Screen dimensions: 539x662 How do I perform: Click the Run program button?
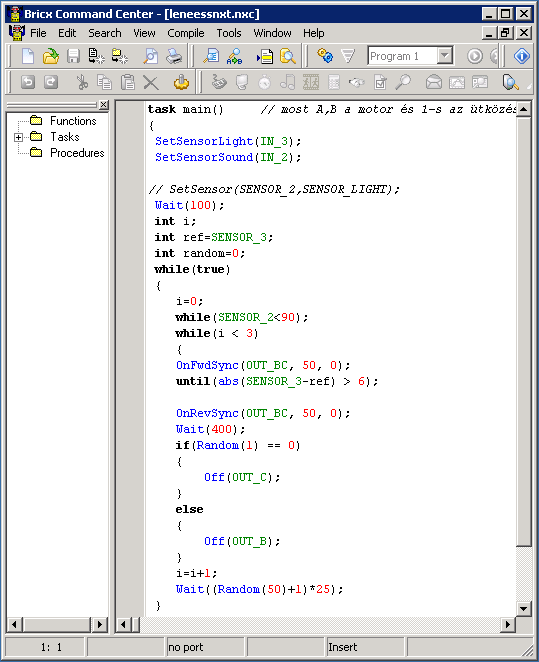pos(475,56)
